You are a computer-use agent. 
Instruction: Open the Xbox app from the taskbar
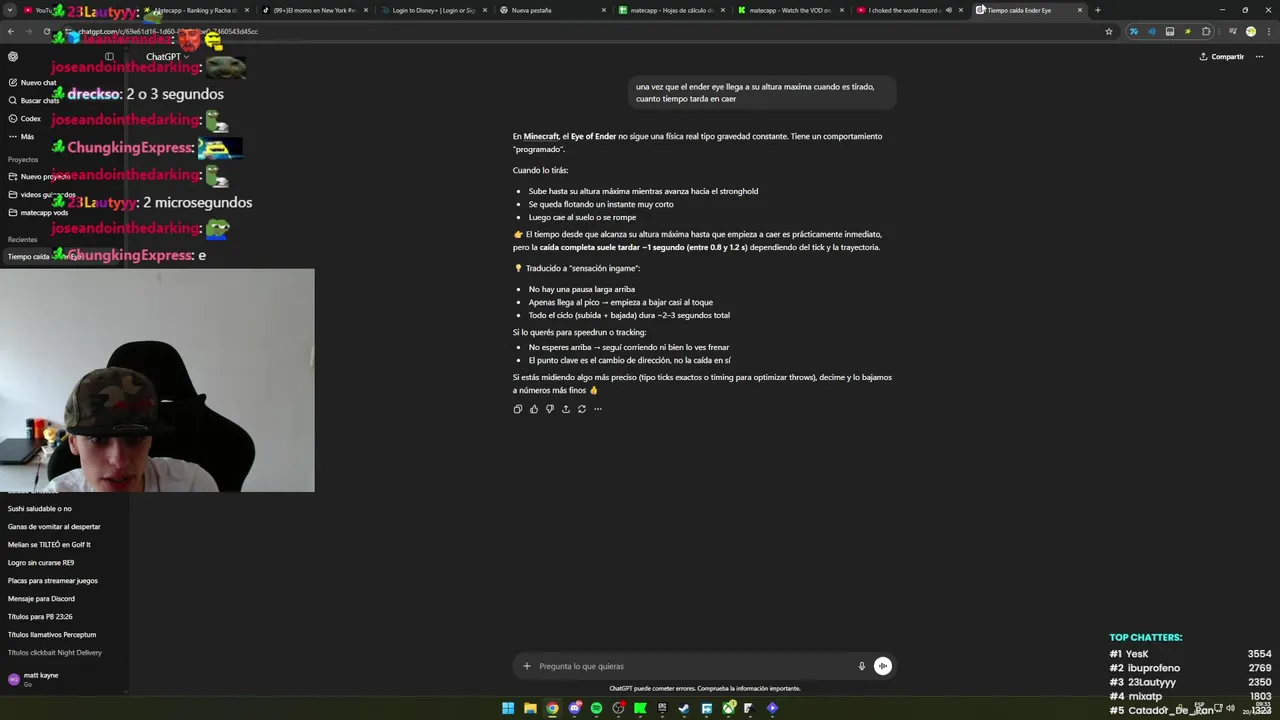click(729, 708)
